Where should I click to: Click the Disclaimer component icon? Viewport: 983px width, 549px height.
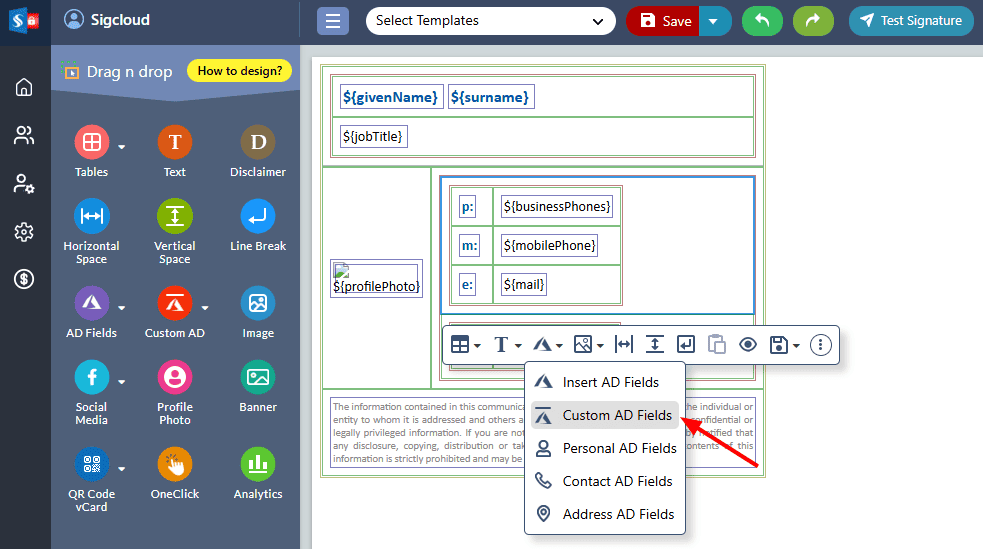point(258,143)
